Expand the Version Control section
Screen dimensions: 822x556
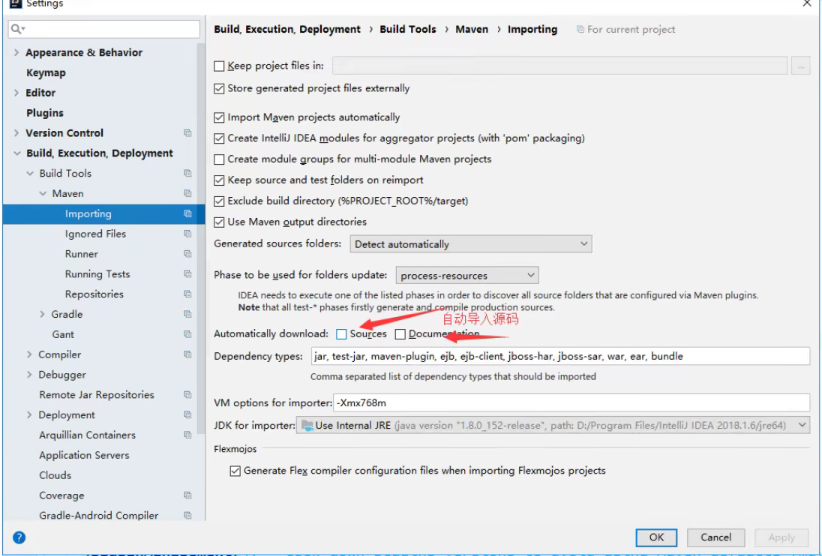click(16, 133)
